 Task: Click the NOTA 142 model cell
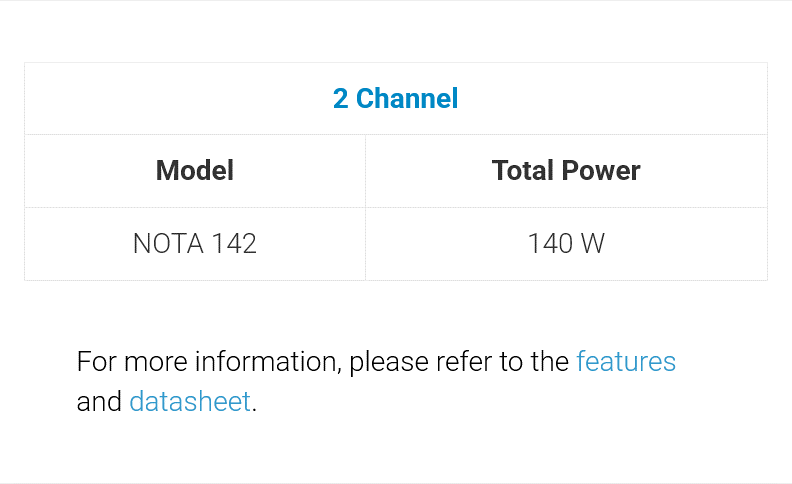coord(195,244)
